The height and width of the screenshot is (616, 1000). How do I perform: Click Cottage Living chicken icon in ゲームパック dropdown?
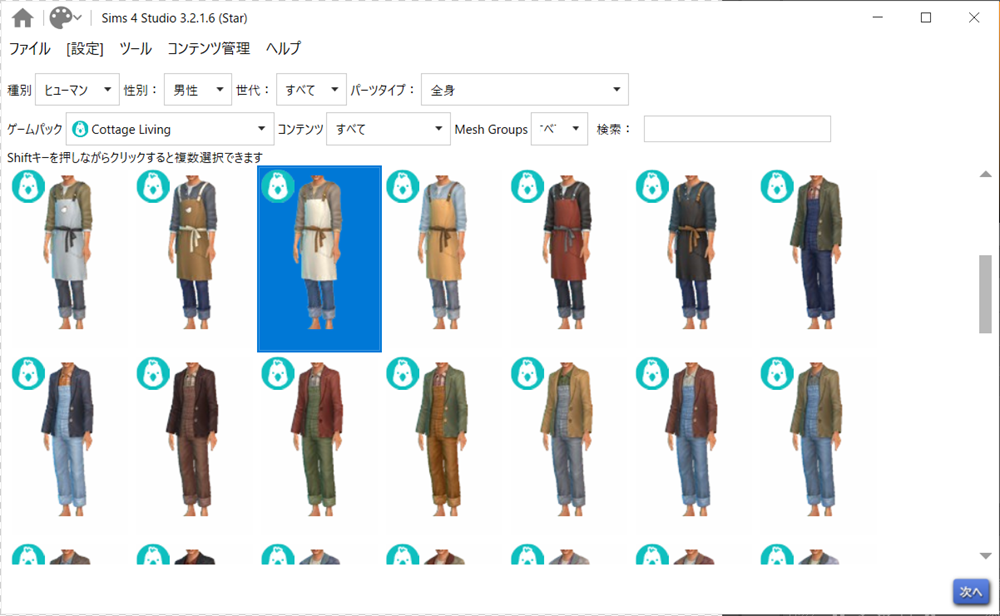[x=80, y=129]
